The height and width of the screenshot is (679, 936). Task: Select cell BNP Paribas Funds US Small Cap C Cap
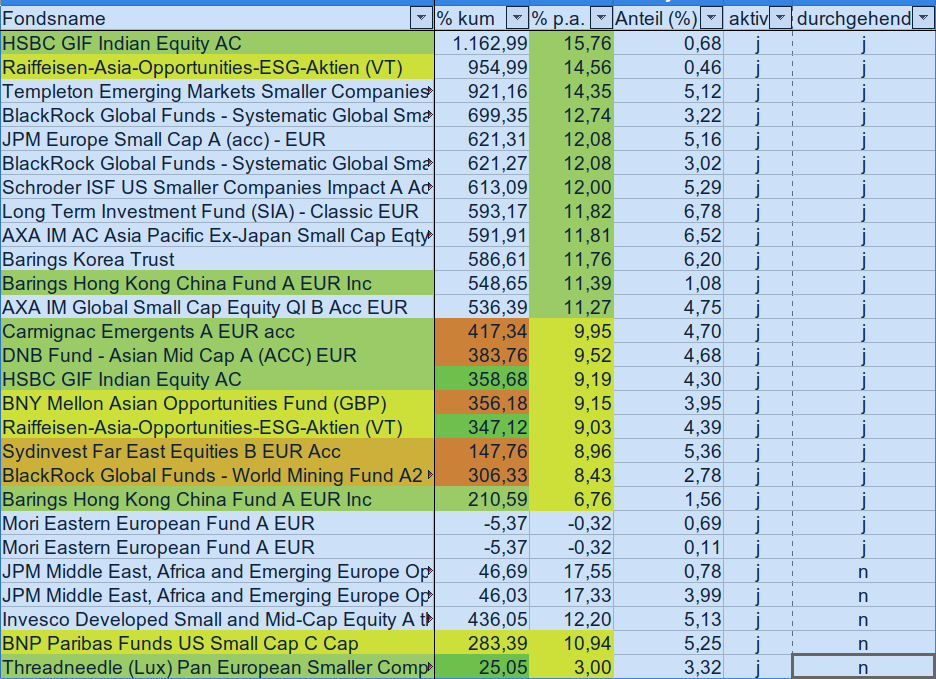click(x=217, y=643)
